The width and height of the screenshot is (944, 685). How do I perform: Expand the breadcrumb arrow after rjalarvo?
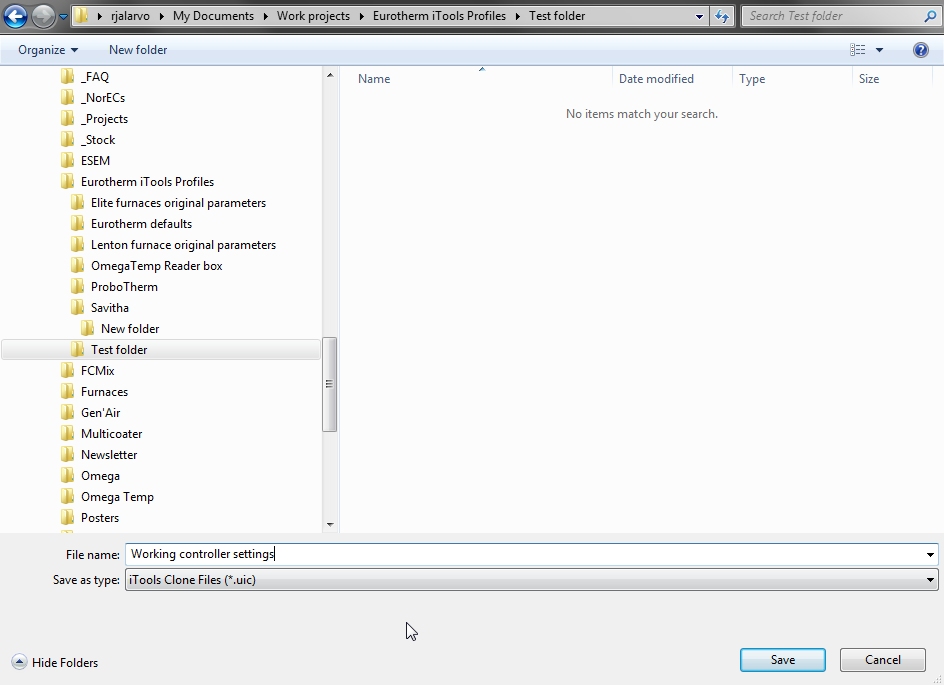click(x=161, y=16)
